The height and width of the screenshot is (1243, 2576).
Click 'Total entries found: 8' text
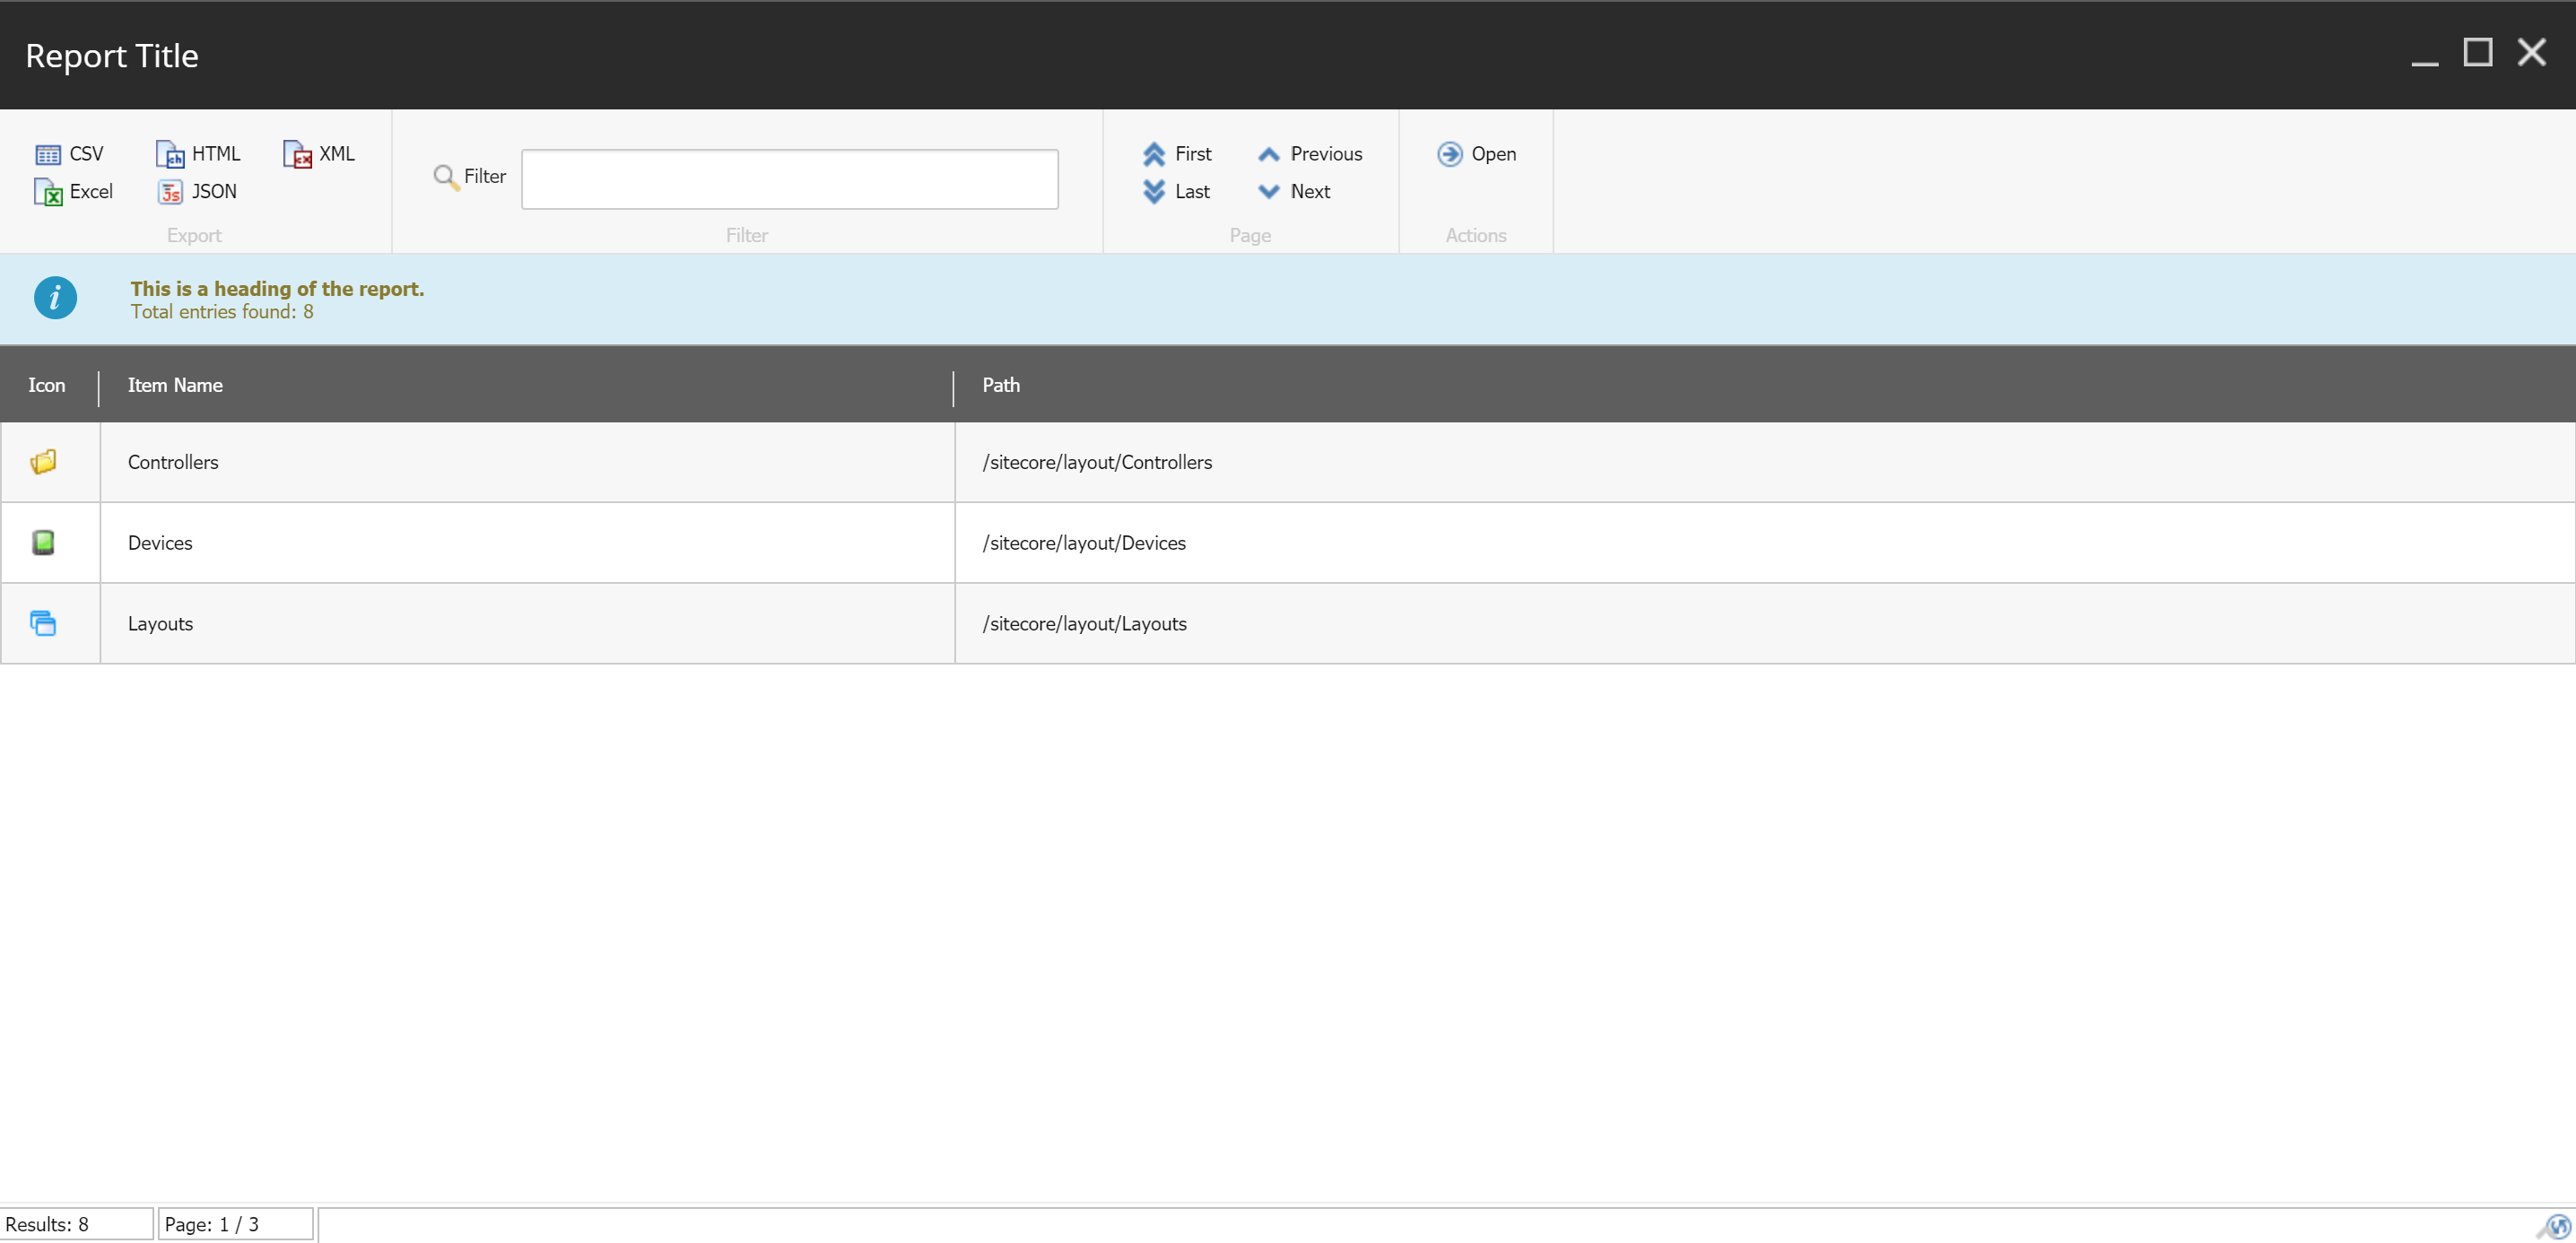tap(222, 312)
